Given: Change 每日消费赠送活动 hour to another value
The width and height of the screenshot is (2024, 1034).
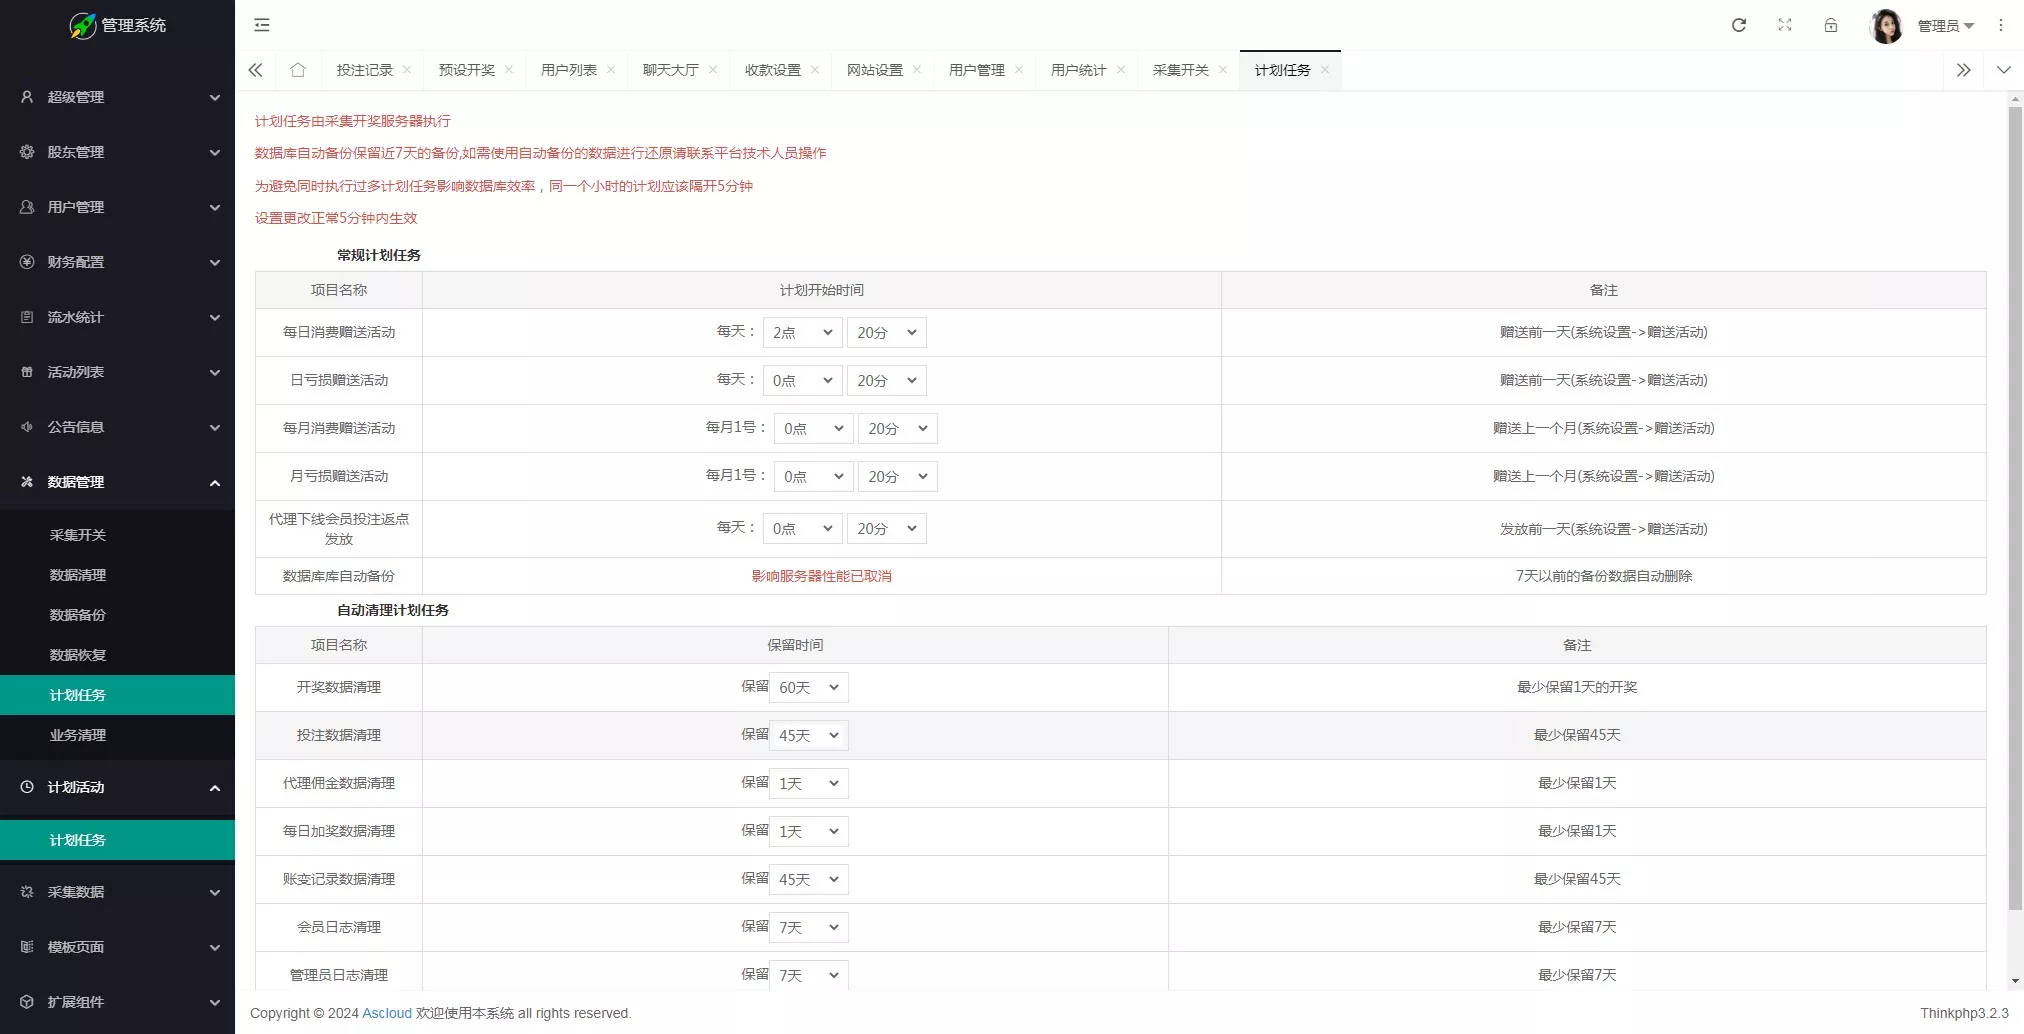Looking at the screenshot, I should (801, 332).
